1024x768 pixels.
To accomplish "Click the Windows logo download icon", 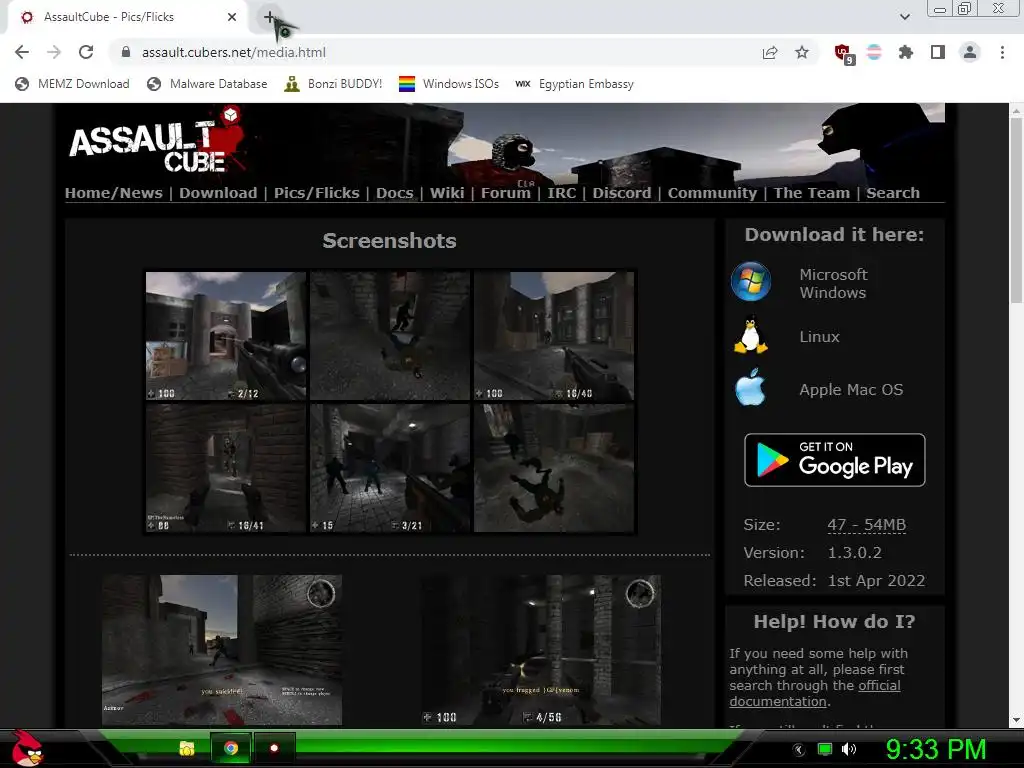I will 751,281.
